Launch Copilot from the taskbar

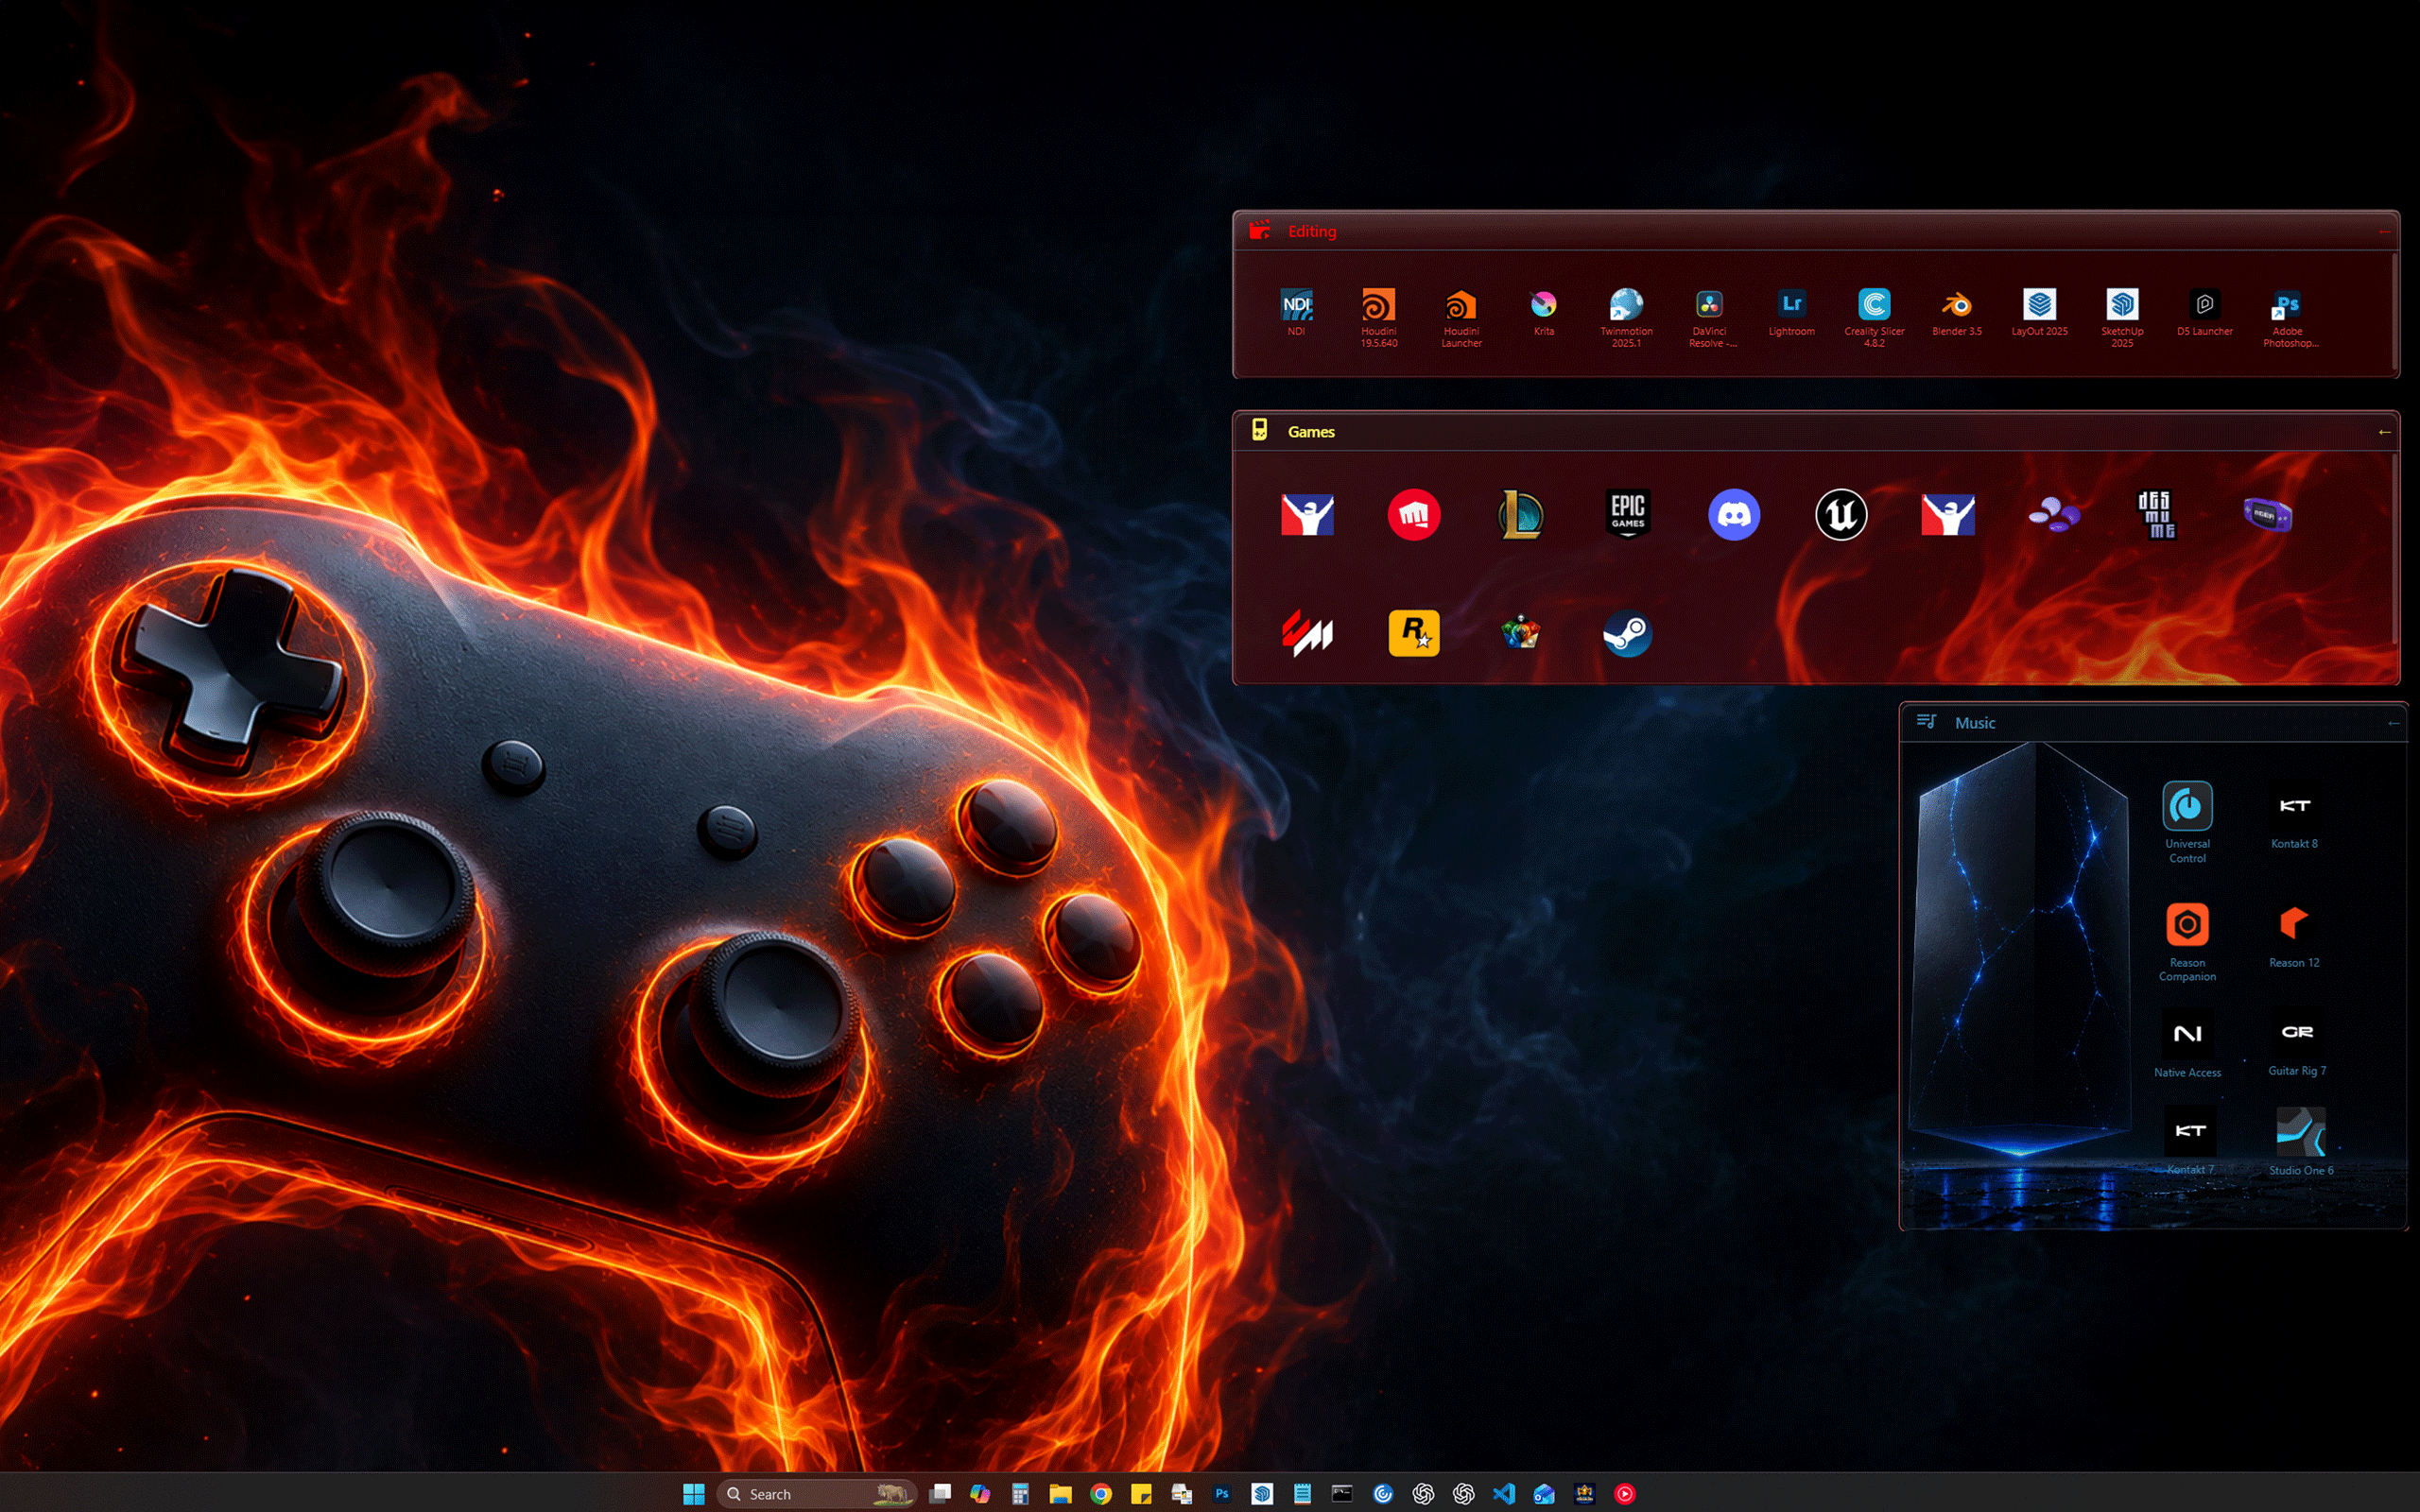(x=980, y=1494)
